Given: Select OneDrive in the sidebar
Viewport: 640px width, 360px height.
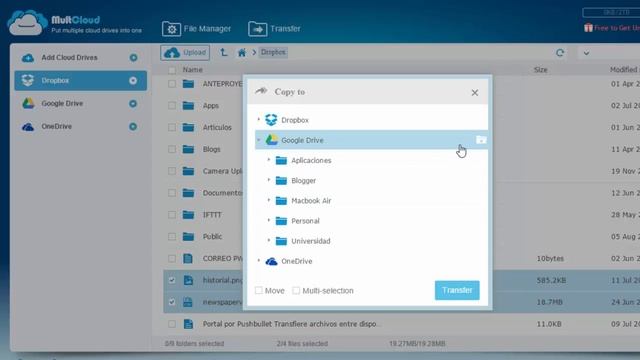Looking at the screenshot, I should (x=56, y=127).
